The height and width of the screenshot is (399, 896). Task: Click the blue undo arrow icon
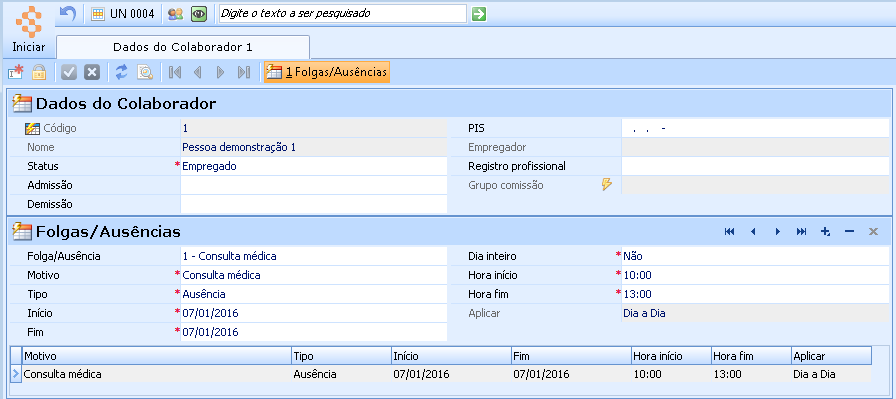(67, 14)
